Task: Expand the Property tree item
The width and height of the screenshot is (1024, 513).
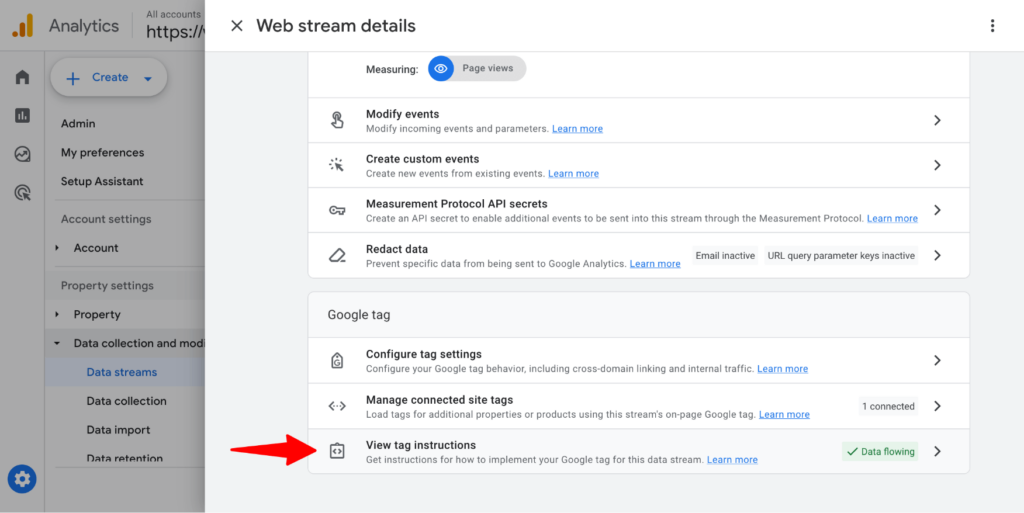Action: point(58,314)
